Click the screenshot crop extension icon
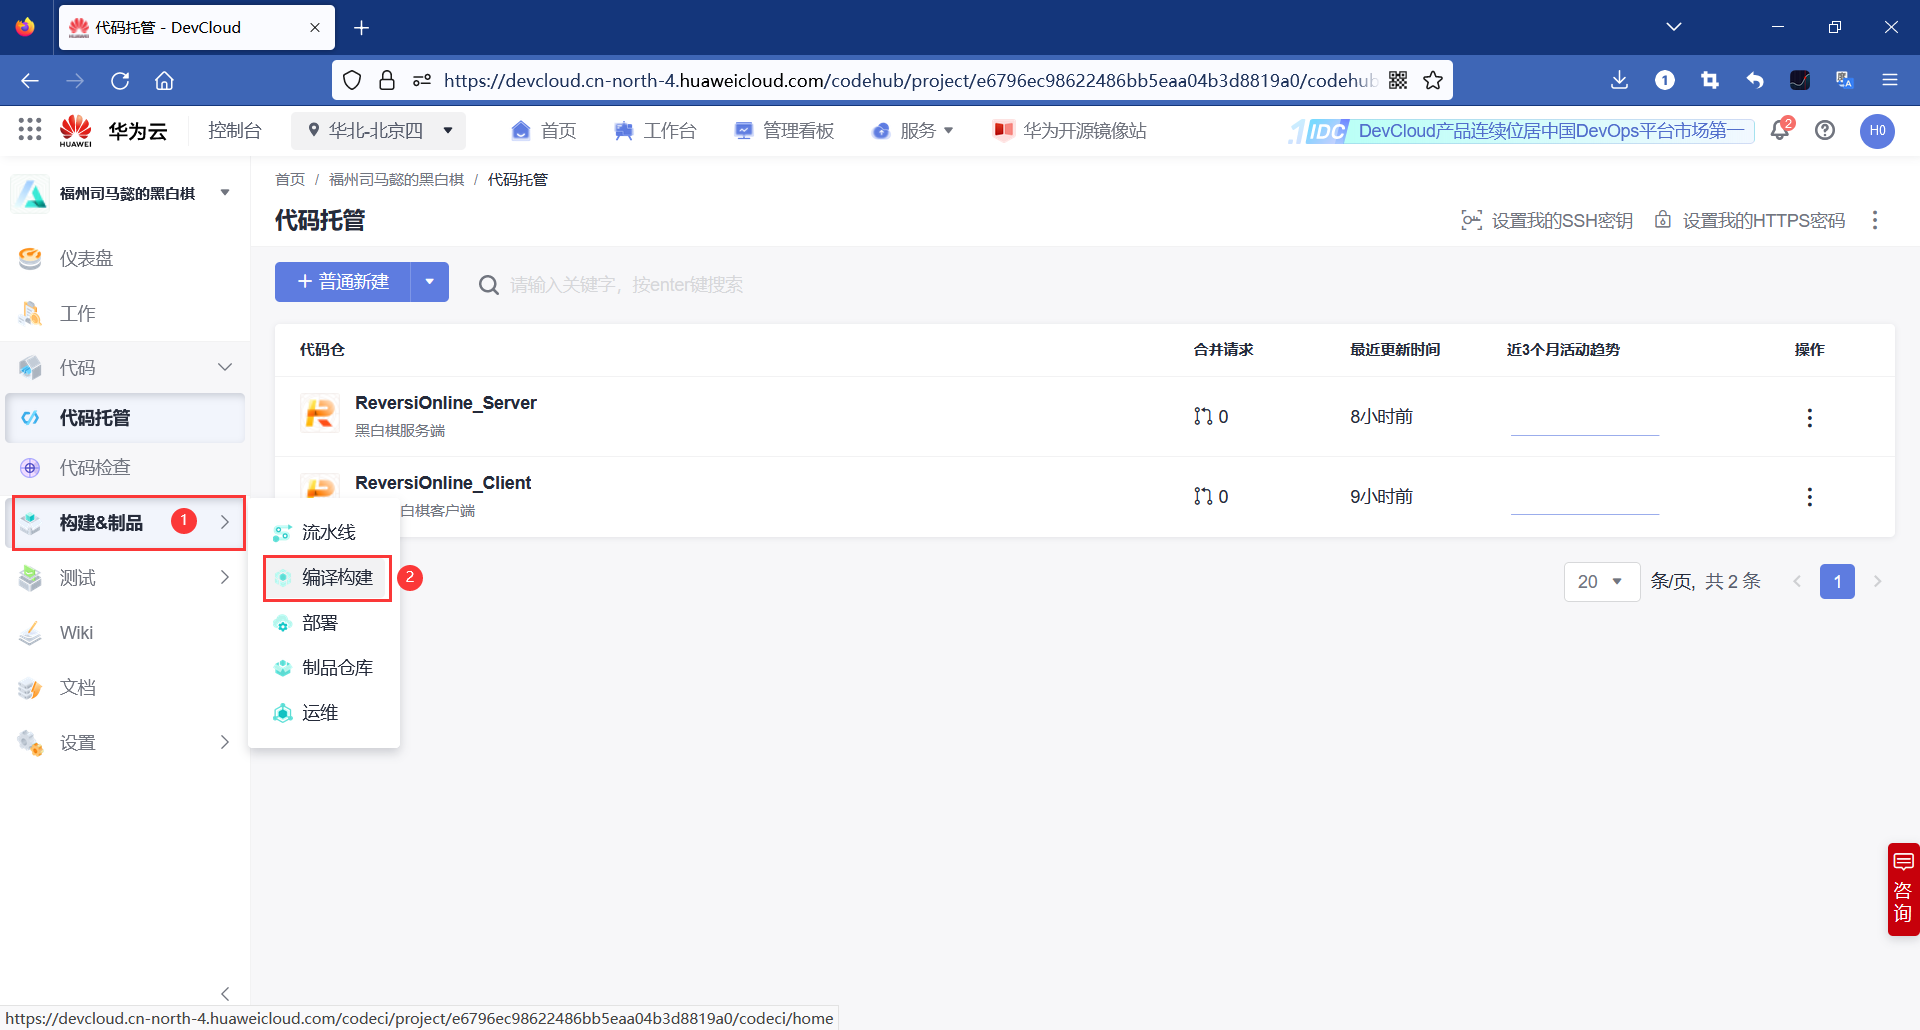Screen dimensions: 1920x1030 coord(1710,80)
